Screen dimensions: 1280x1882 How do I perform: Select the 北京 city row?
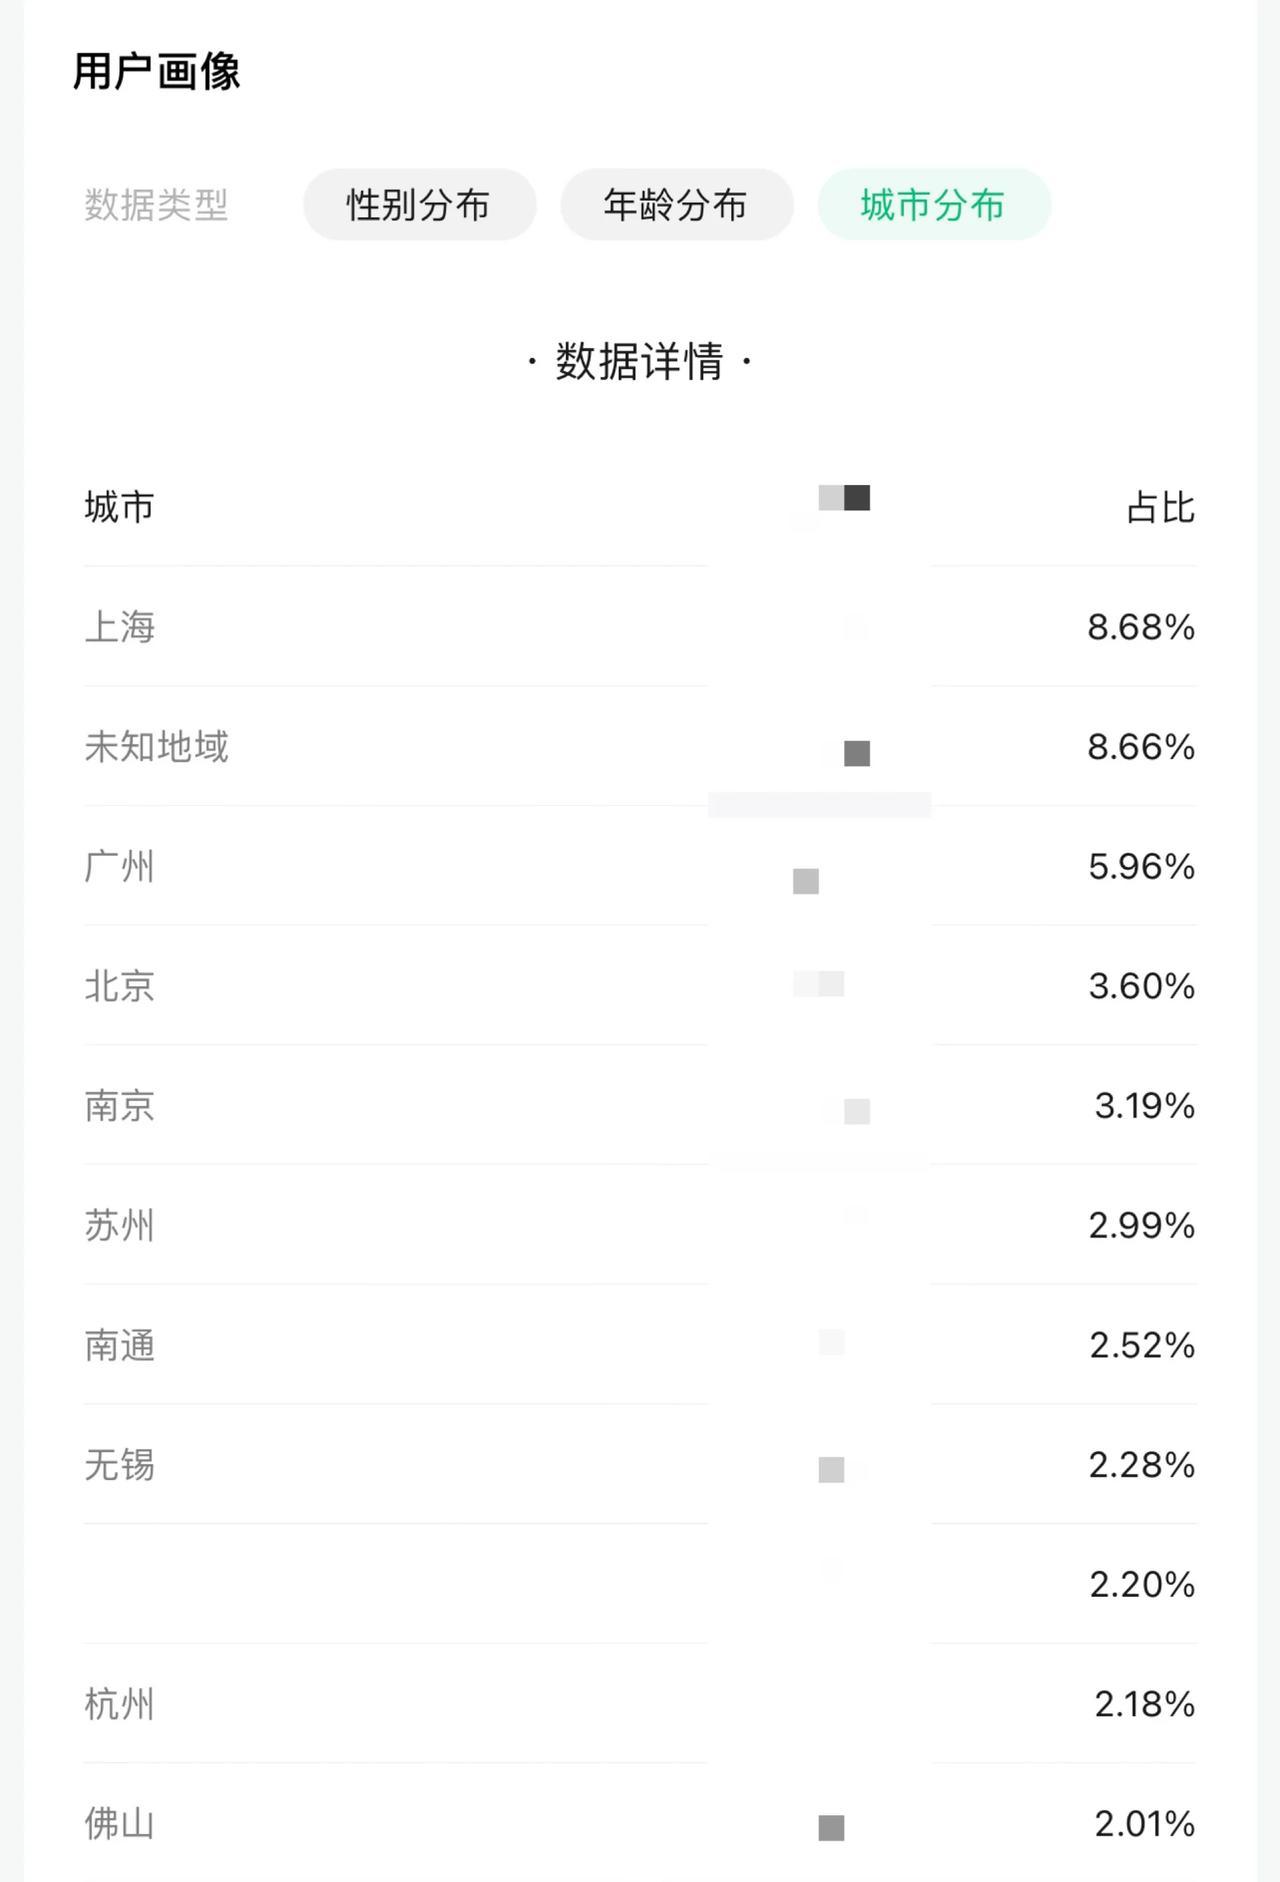[640, 986]
